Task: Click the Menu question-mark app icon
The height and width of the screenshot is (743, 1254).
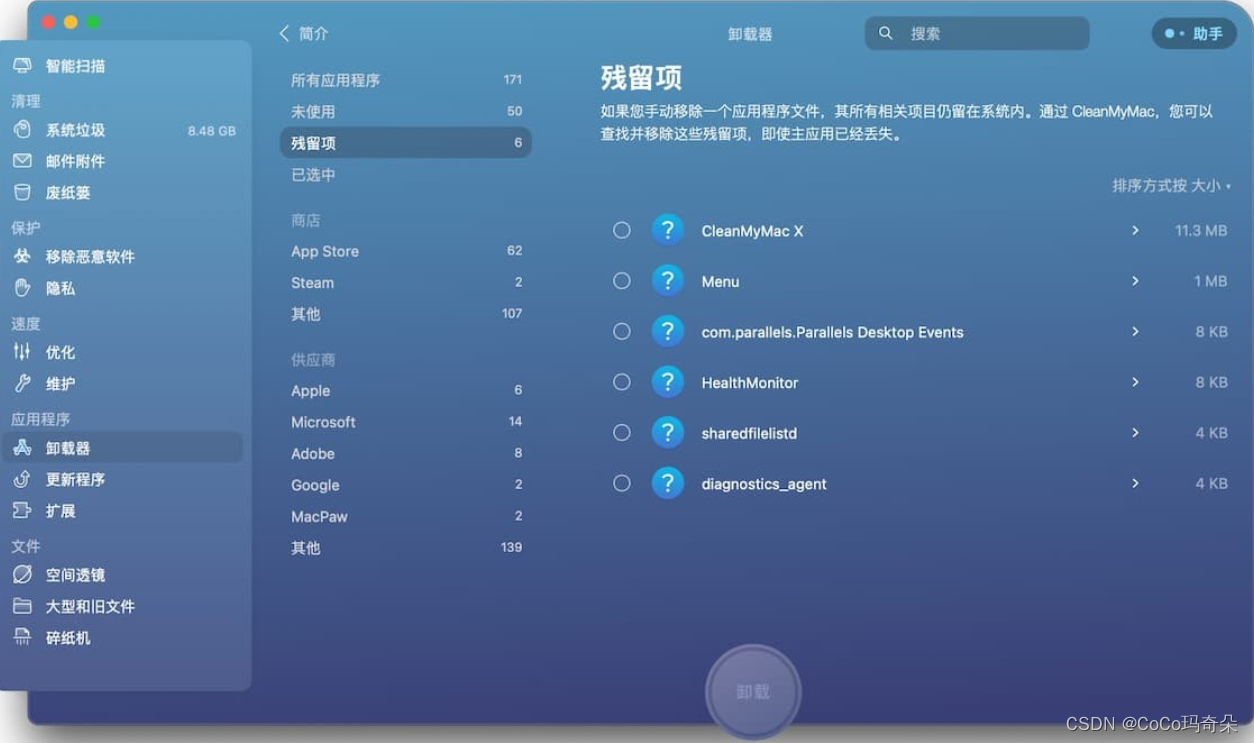Action: 668,281
